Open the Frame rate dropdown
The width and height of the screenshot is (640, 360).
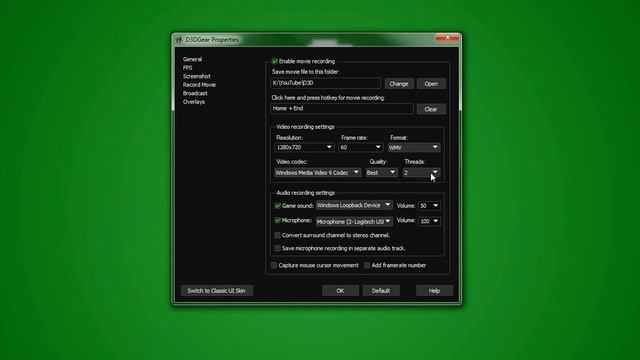coord(361,147)
